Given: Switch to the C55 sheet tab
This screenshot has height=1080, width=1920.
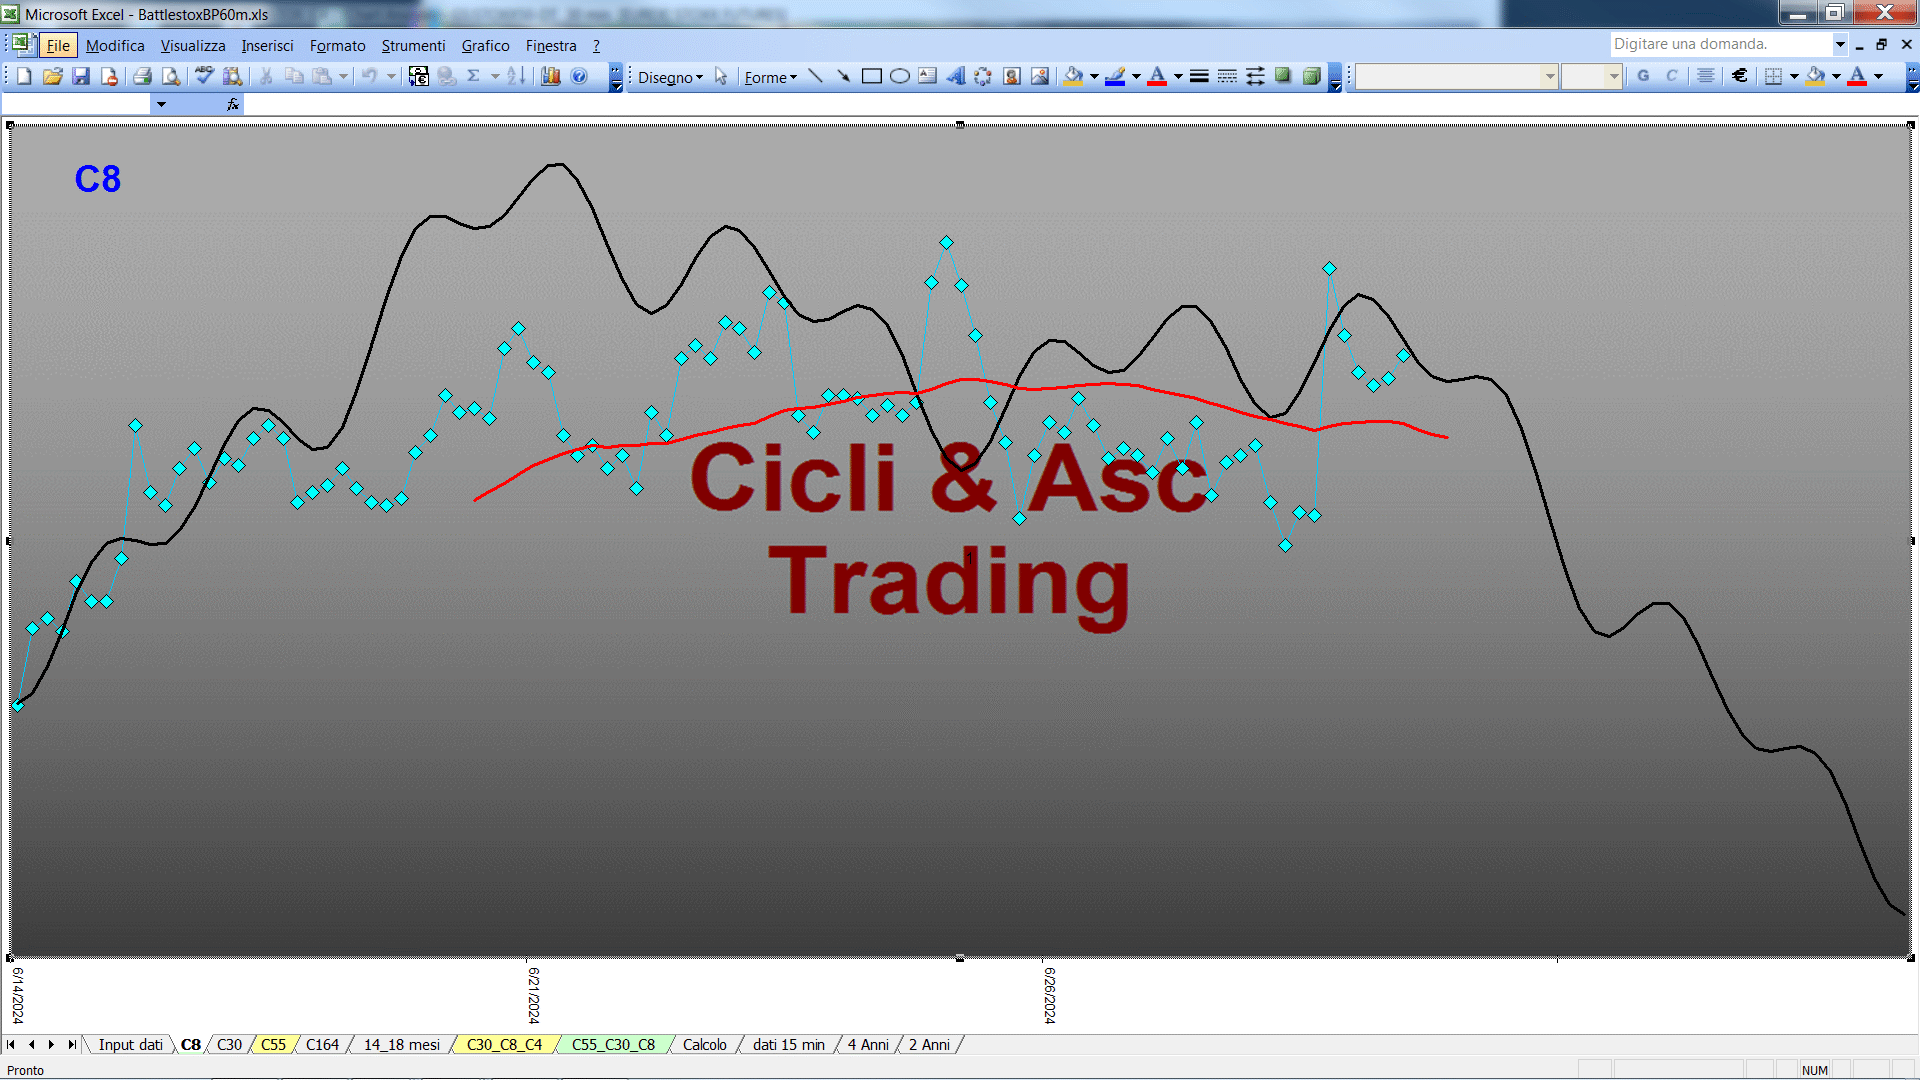Looking at the screenshot, I should point(273,1044).
